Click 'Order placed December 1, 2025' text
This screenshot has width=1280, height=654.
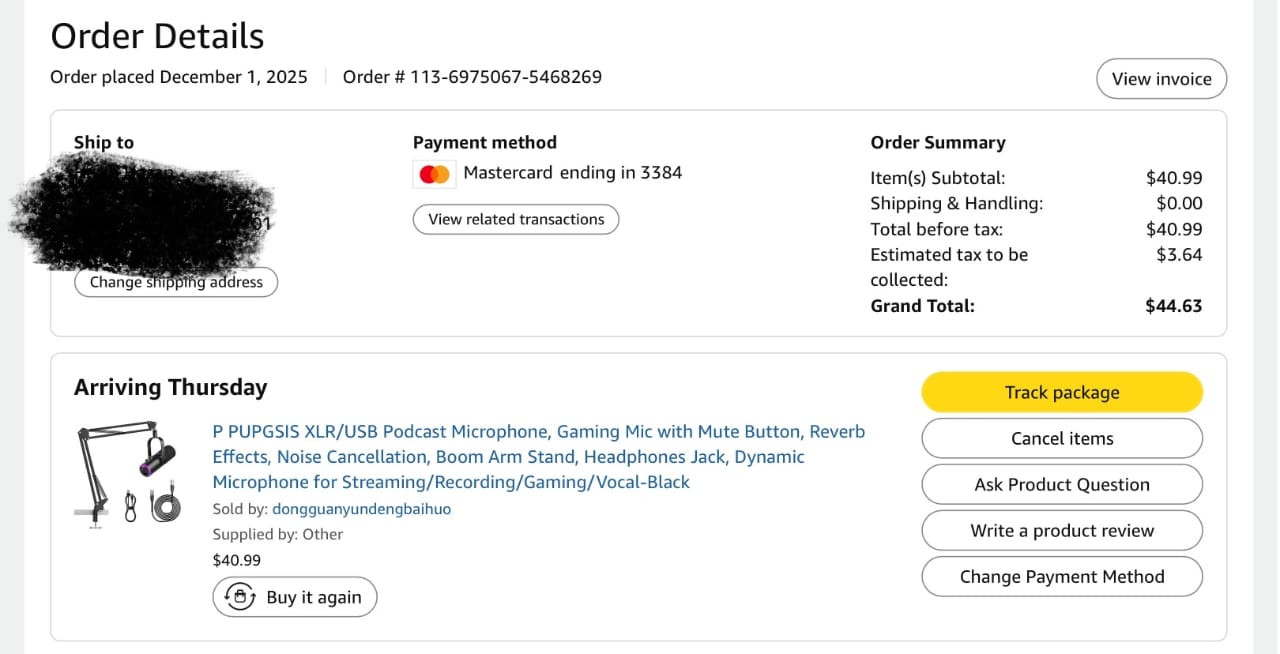pyautogui.click(x=179, y=77)
